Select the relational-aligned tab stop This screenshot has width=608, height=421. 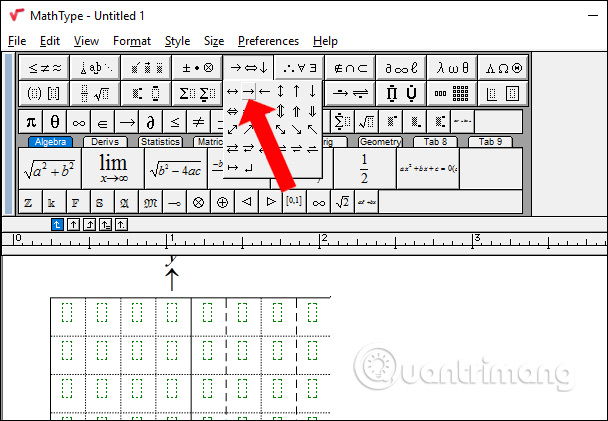point(105,224)
